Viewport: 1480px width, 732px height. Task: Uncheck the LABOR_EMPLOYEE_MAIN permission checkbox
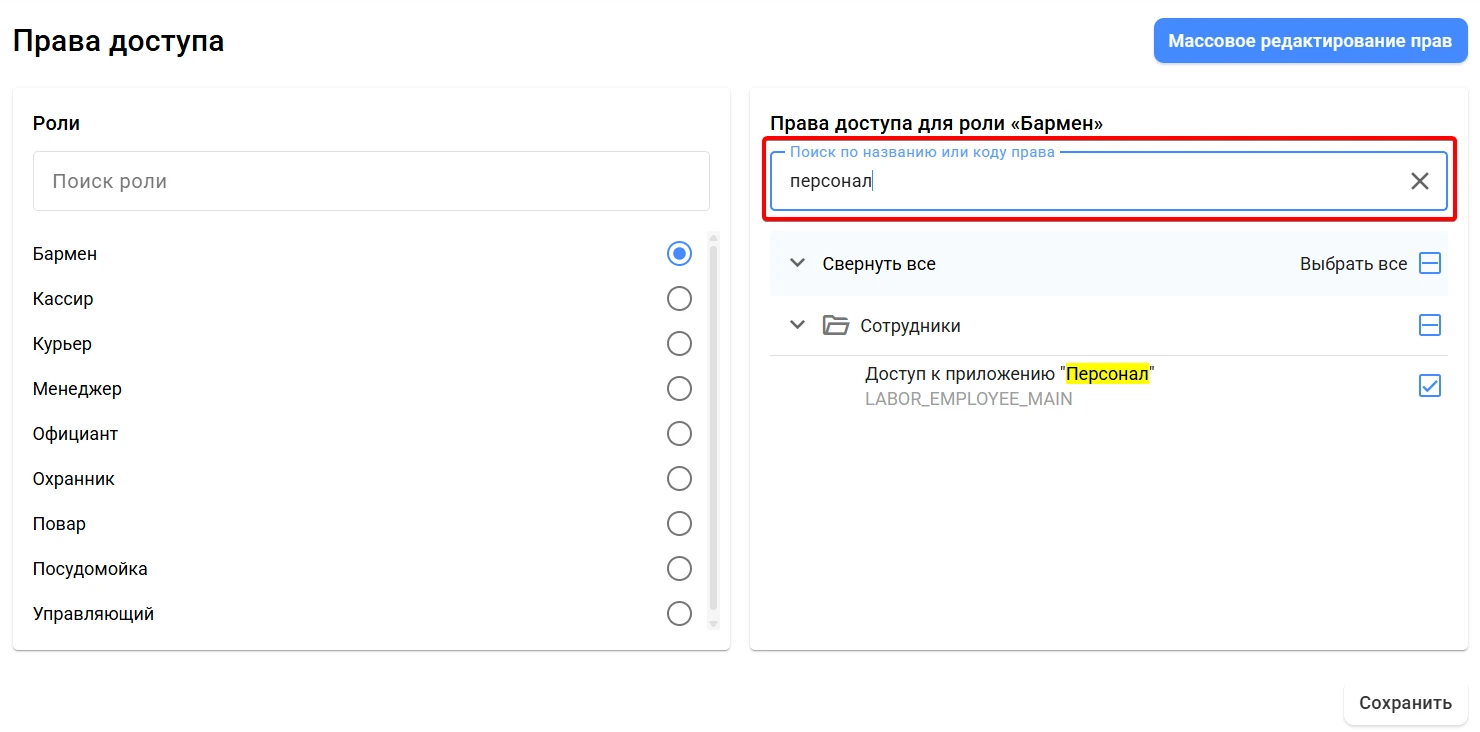tap(1430, 386)
